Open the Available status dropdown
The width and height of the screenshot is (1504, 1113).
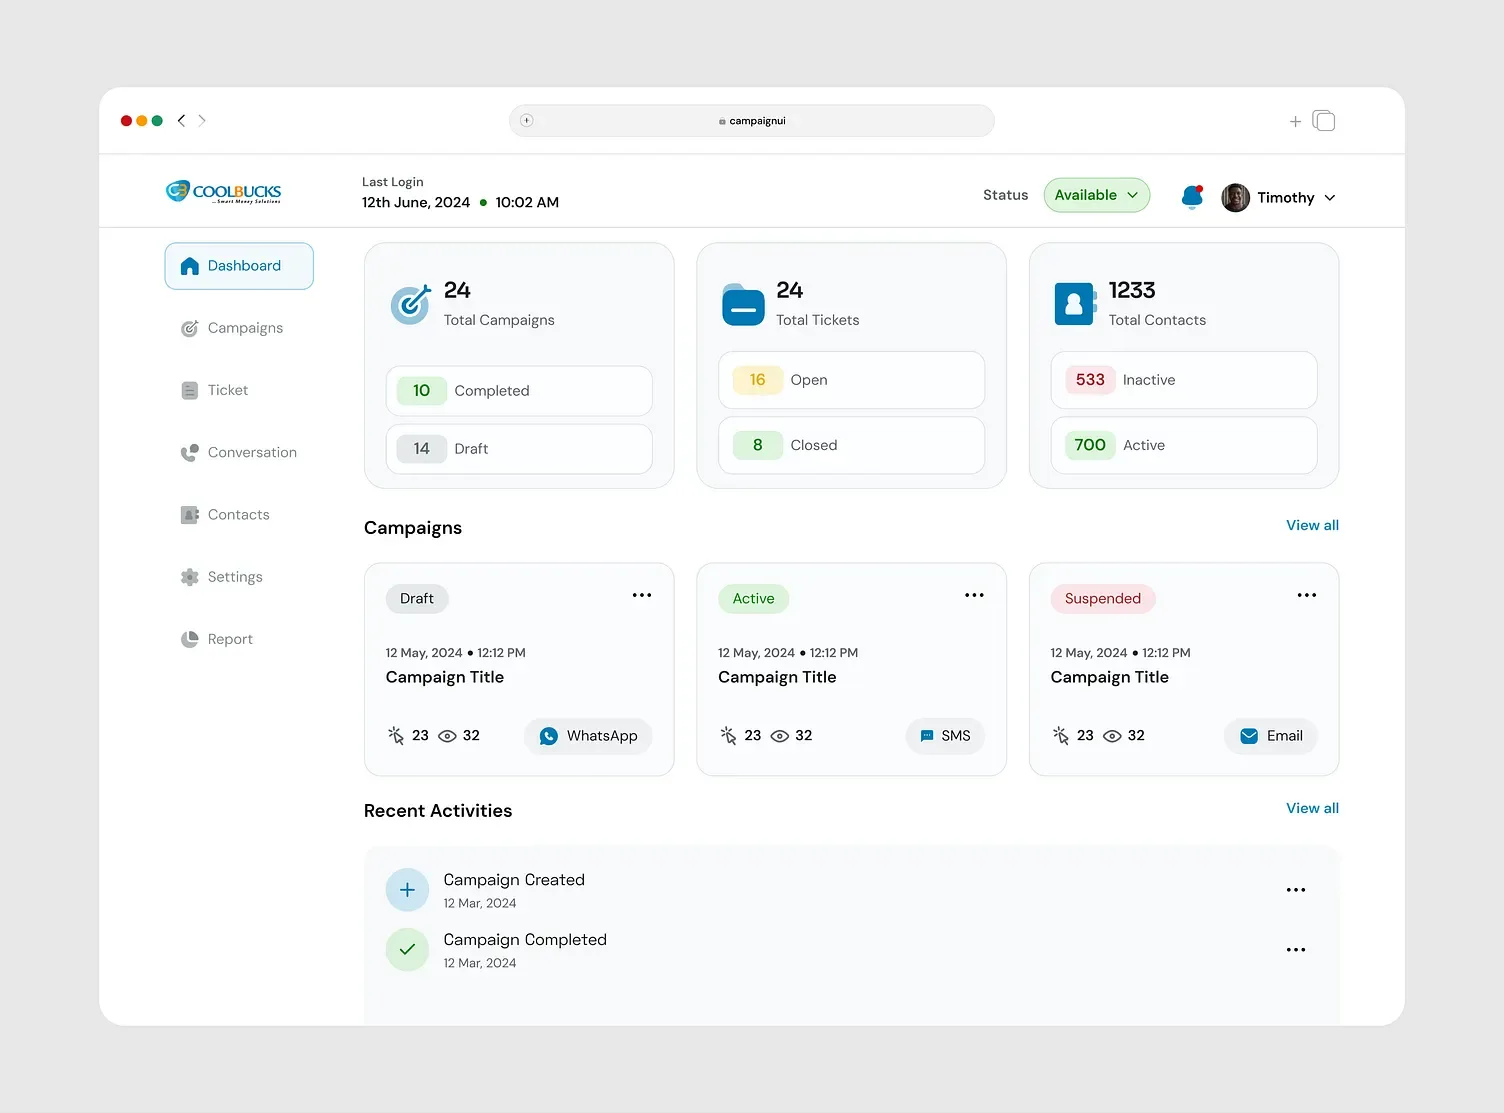point(1097,195)
